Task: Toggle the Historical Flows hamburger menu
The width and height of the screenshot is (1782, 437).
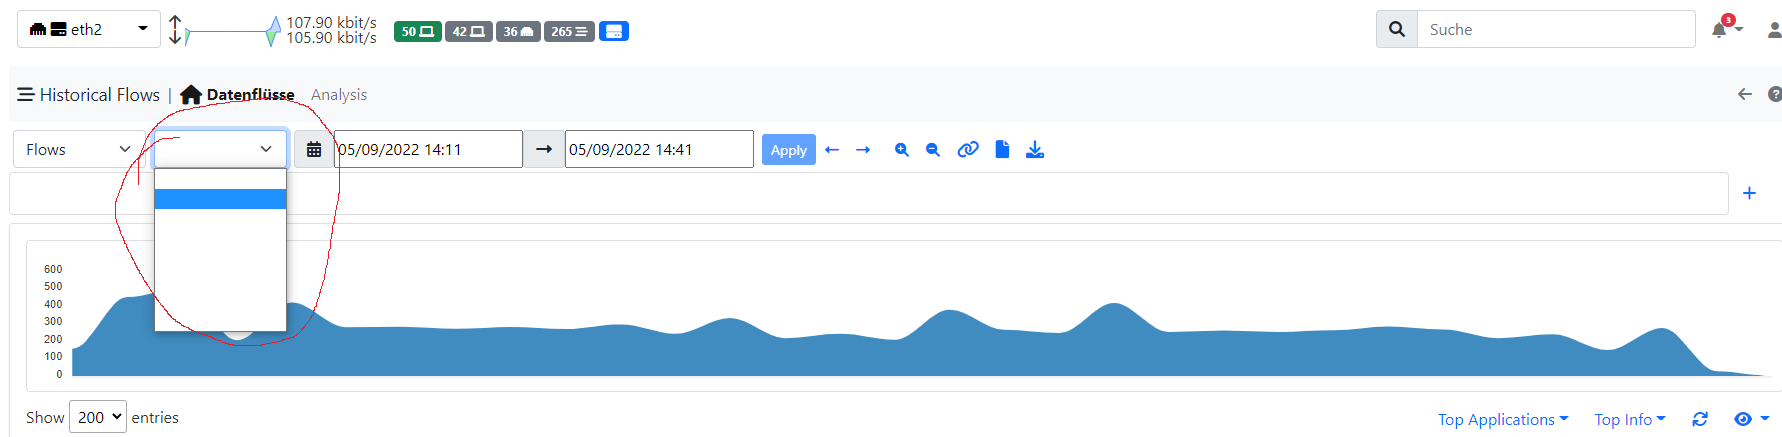Action: coord(26,94)
